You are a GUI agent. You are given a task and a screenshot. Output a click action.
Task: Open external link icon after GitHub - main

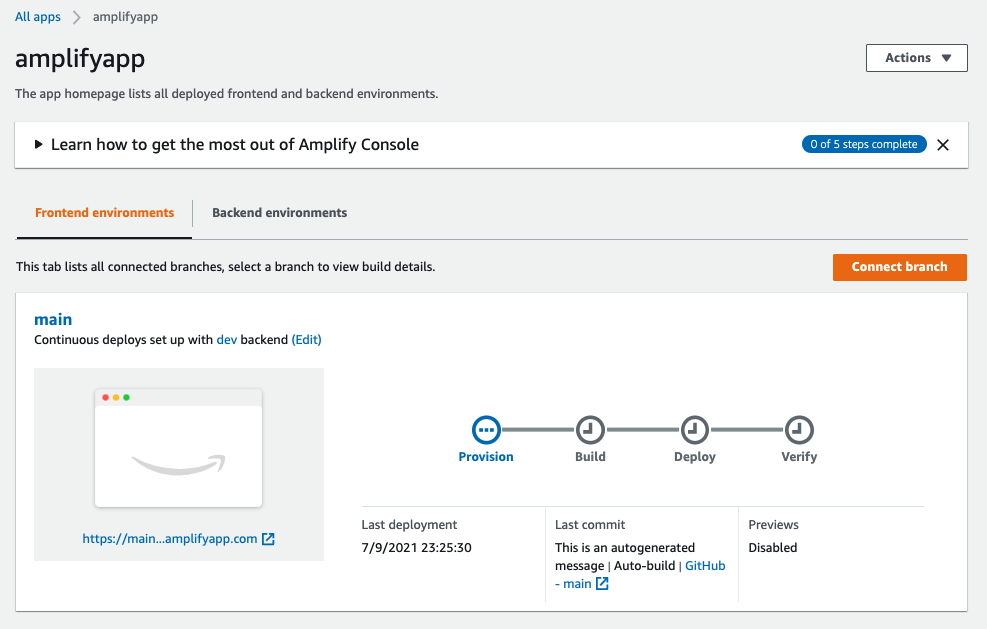pyautogui.click(x=602, y=584)
